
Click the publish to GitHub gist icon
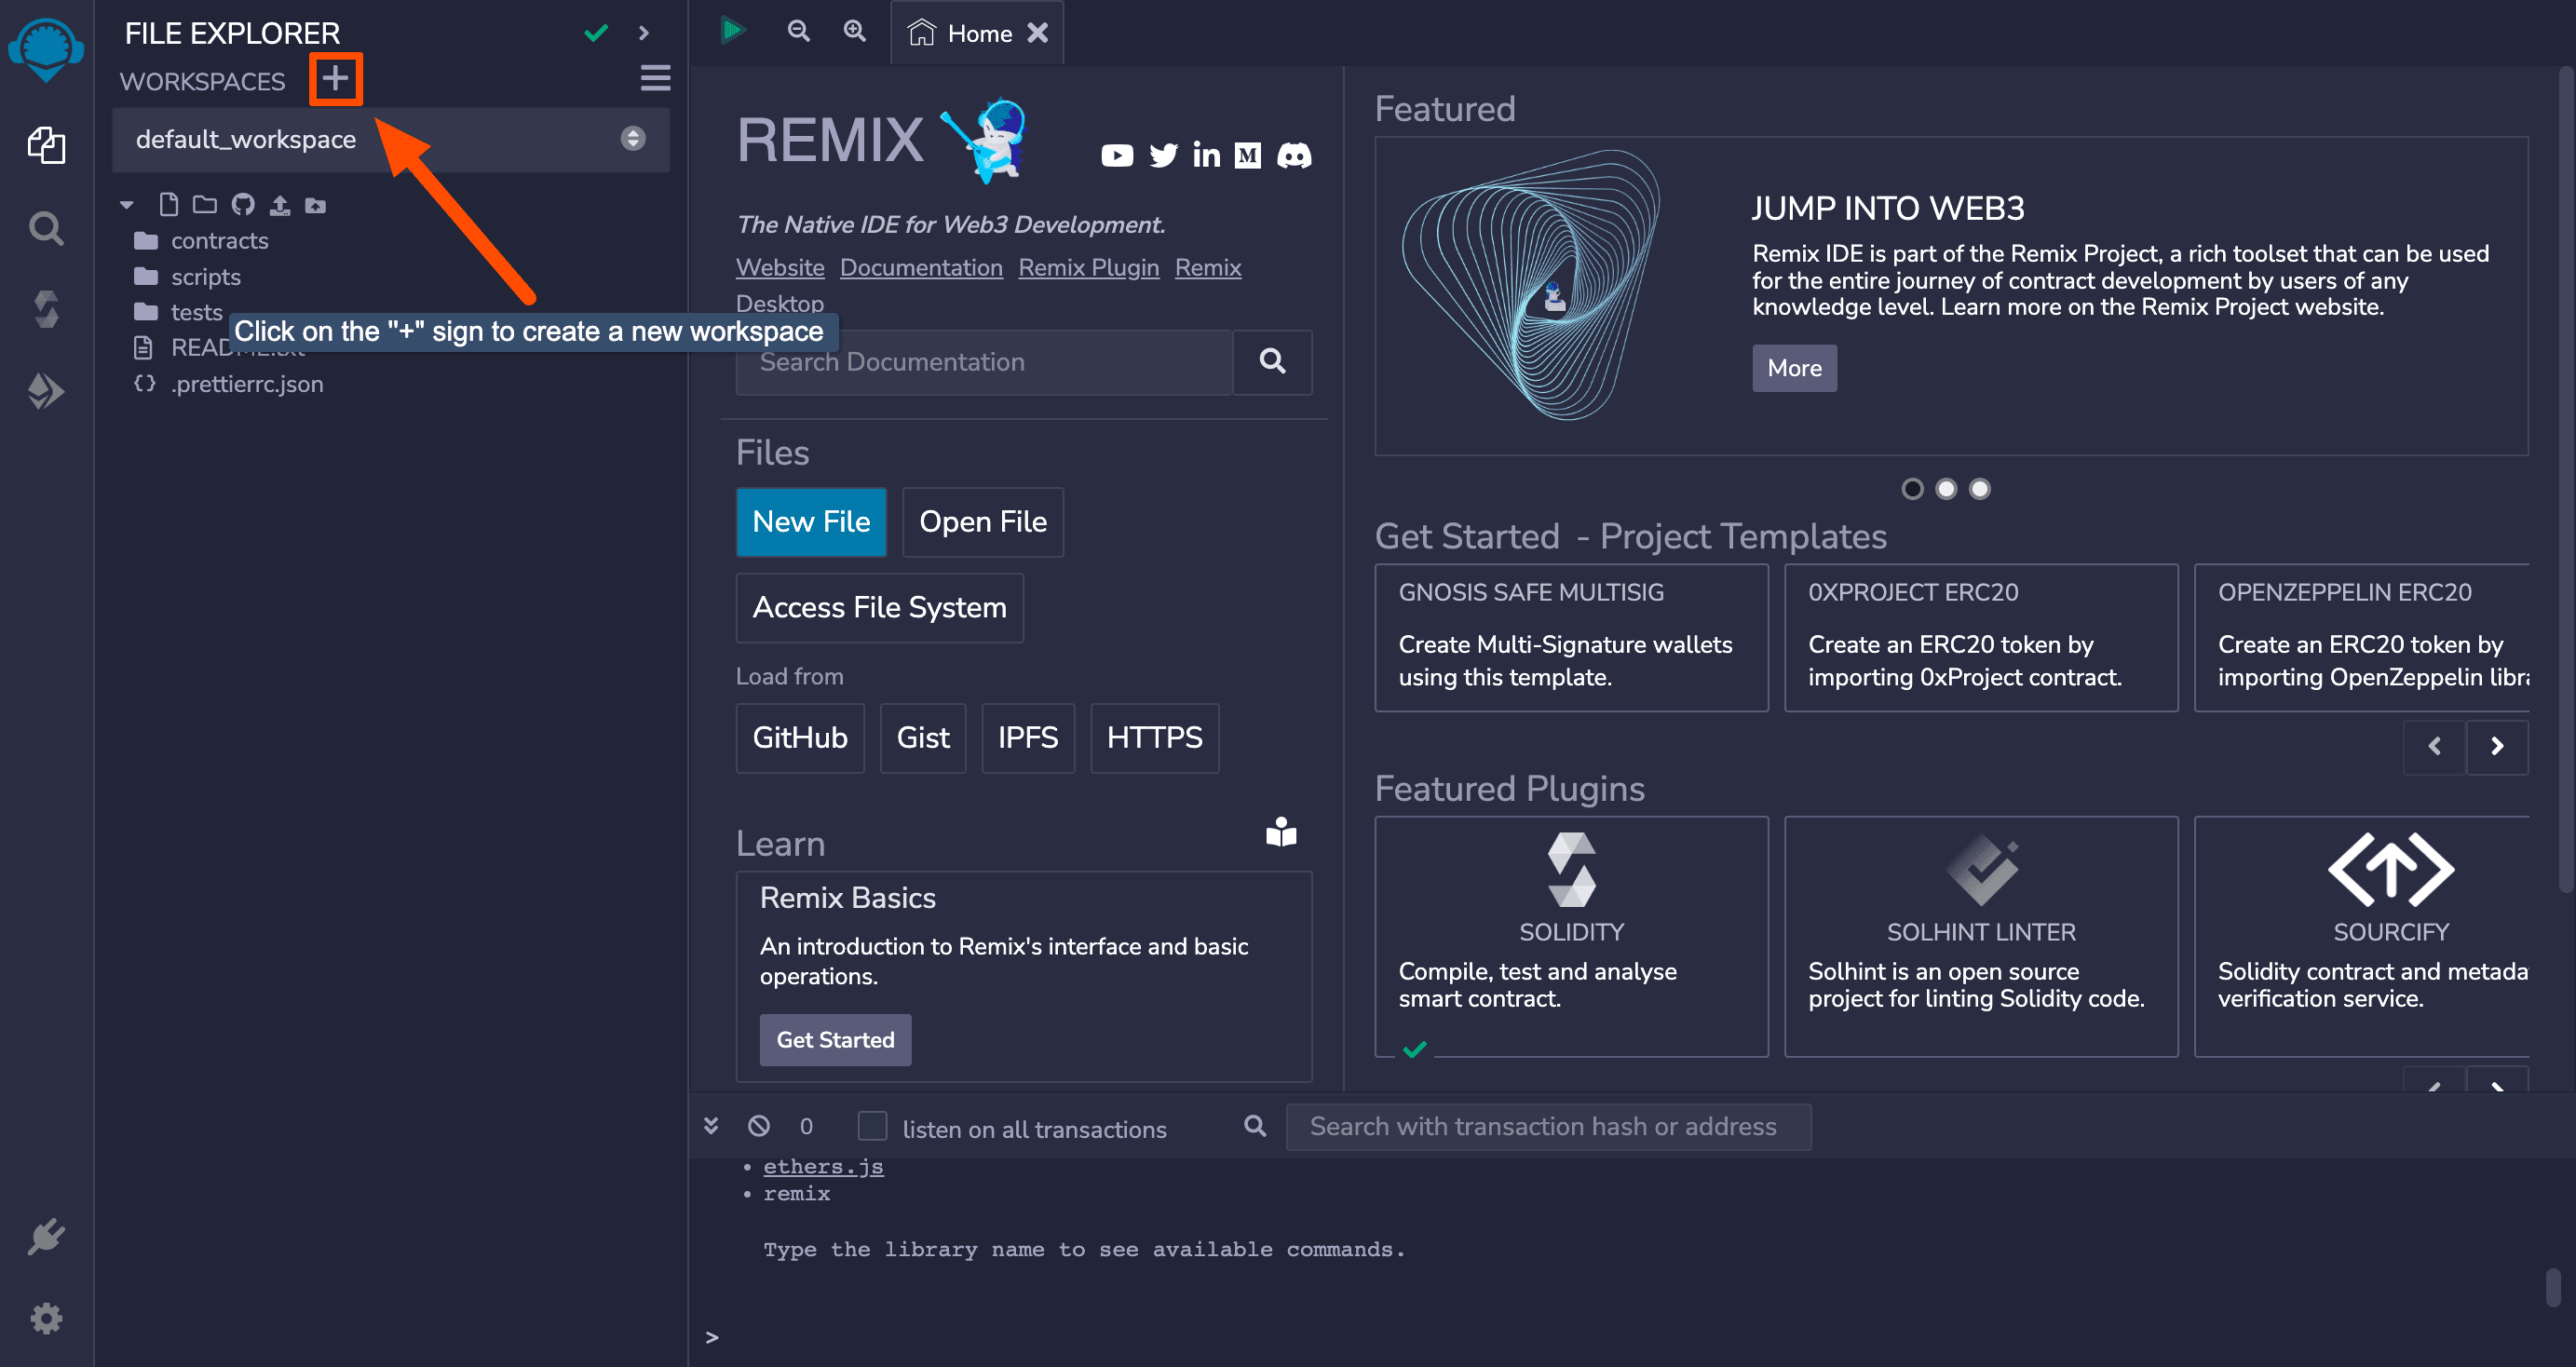243,205
